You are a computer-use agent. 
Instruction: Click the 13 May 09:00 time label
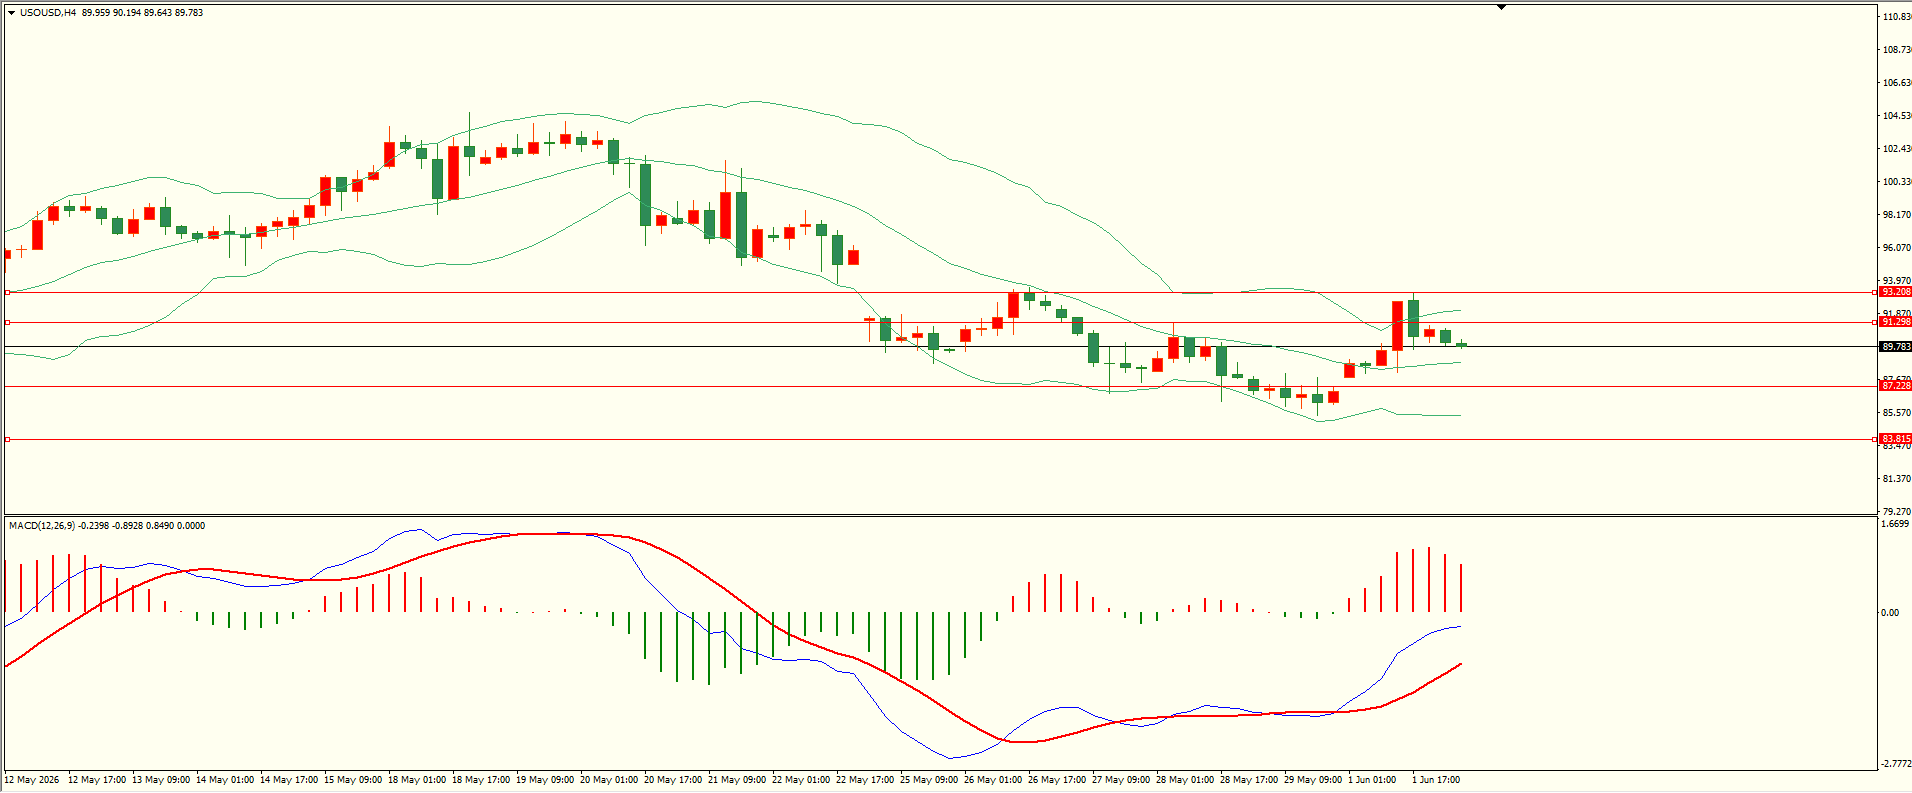(161, 780)
